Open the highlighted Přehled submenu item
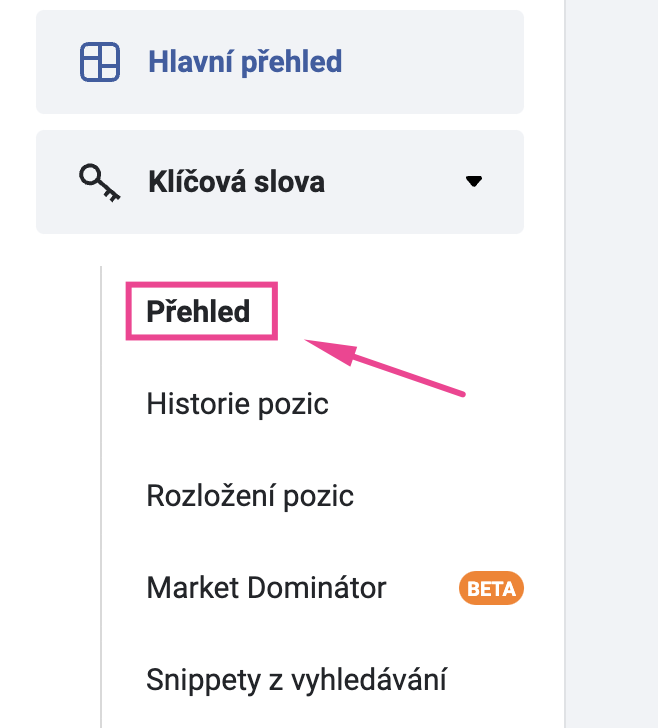This screenshot has height=728, width=658. coord(198,311)
